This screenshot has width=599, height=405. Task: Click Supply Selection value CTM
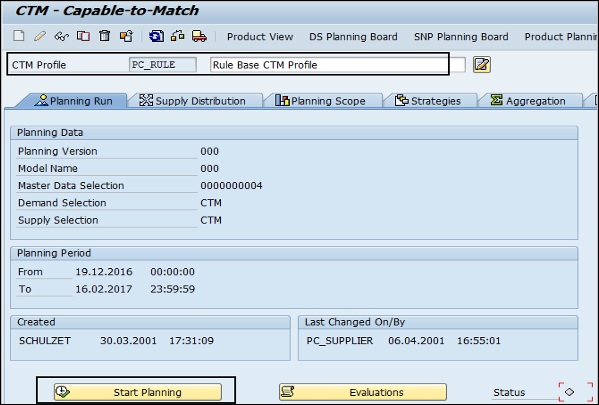[x=211, y=220]
